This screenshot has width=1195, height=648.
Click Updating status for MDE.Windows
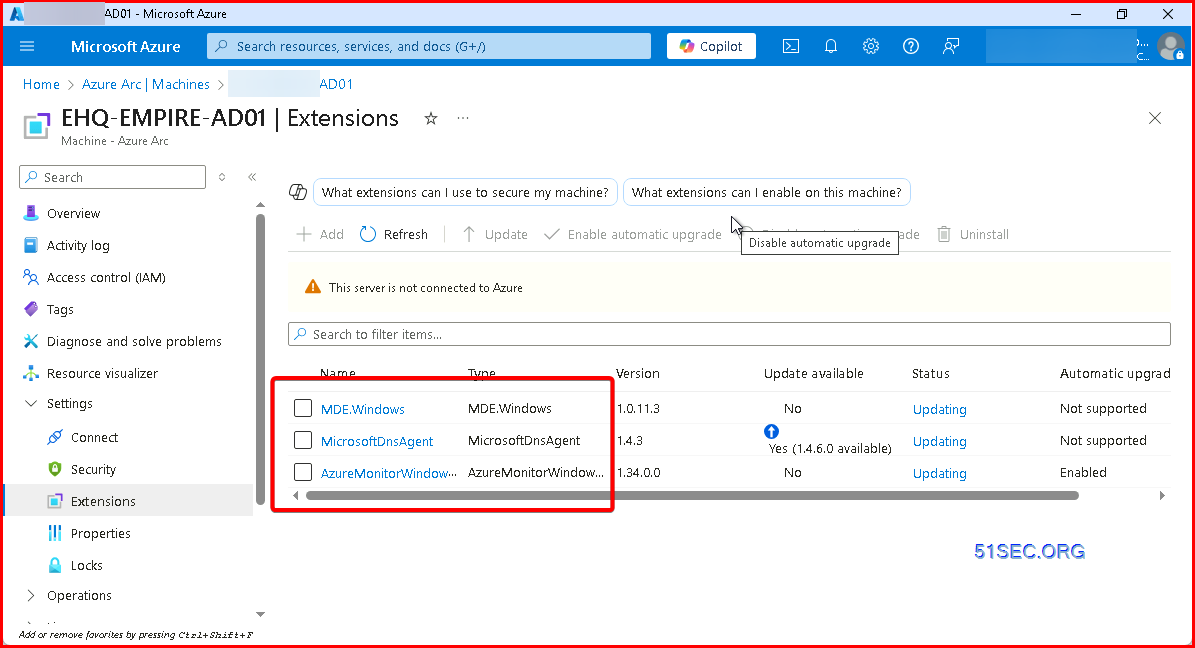[940, 409]
